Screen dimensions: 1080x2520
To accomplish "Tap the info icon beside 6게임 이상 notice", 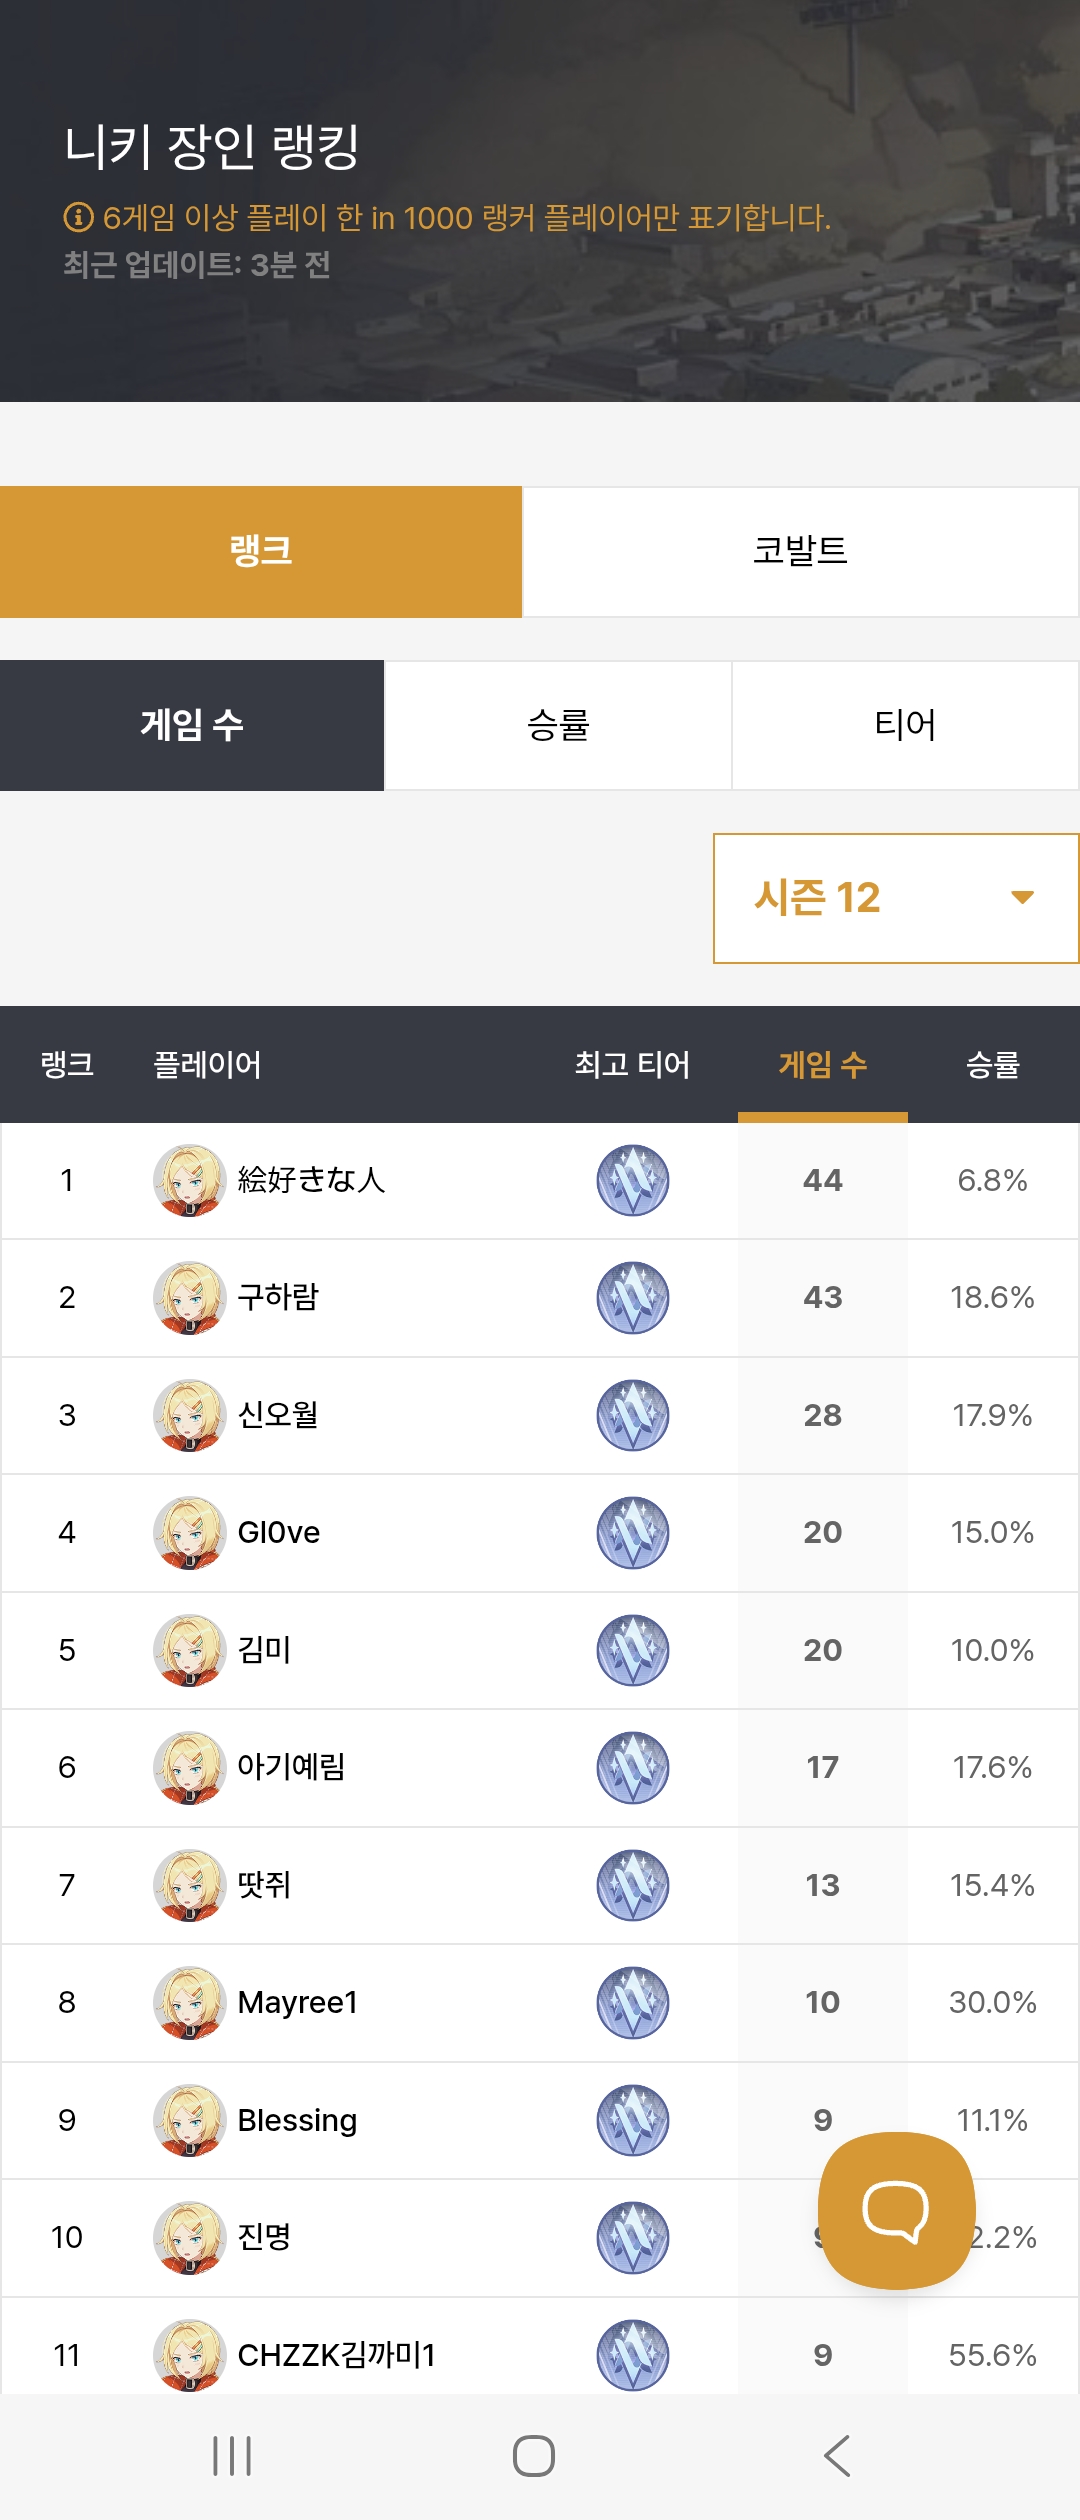I will [78, 217].
